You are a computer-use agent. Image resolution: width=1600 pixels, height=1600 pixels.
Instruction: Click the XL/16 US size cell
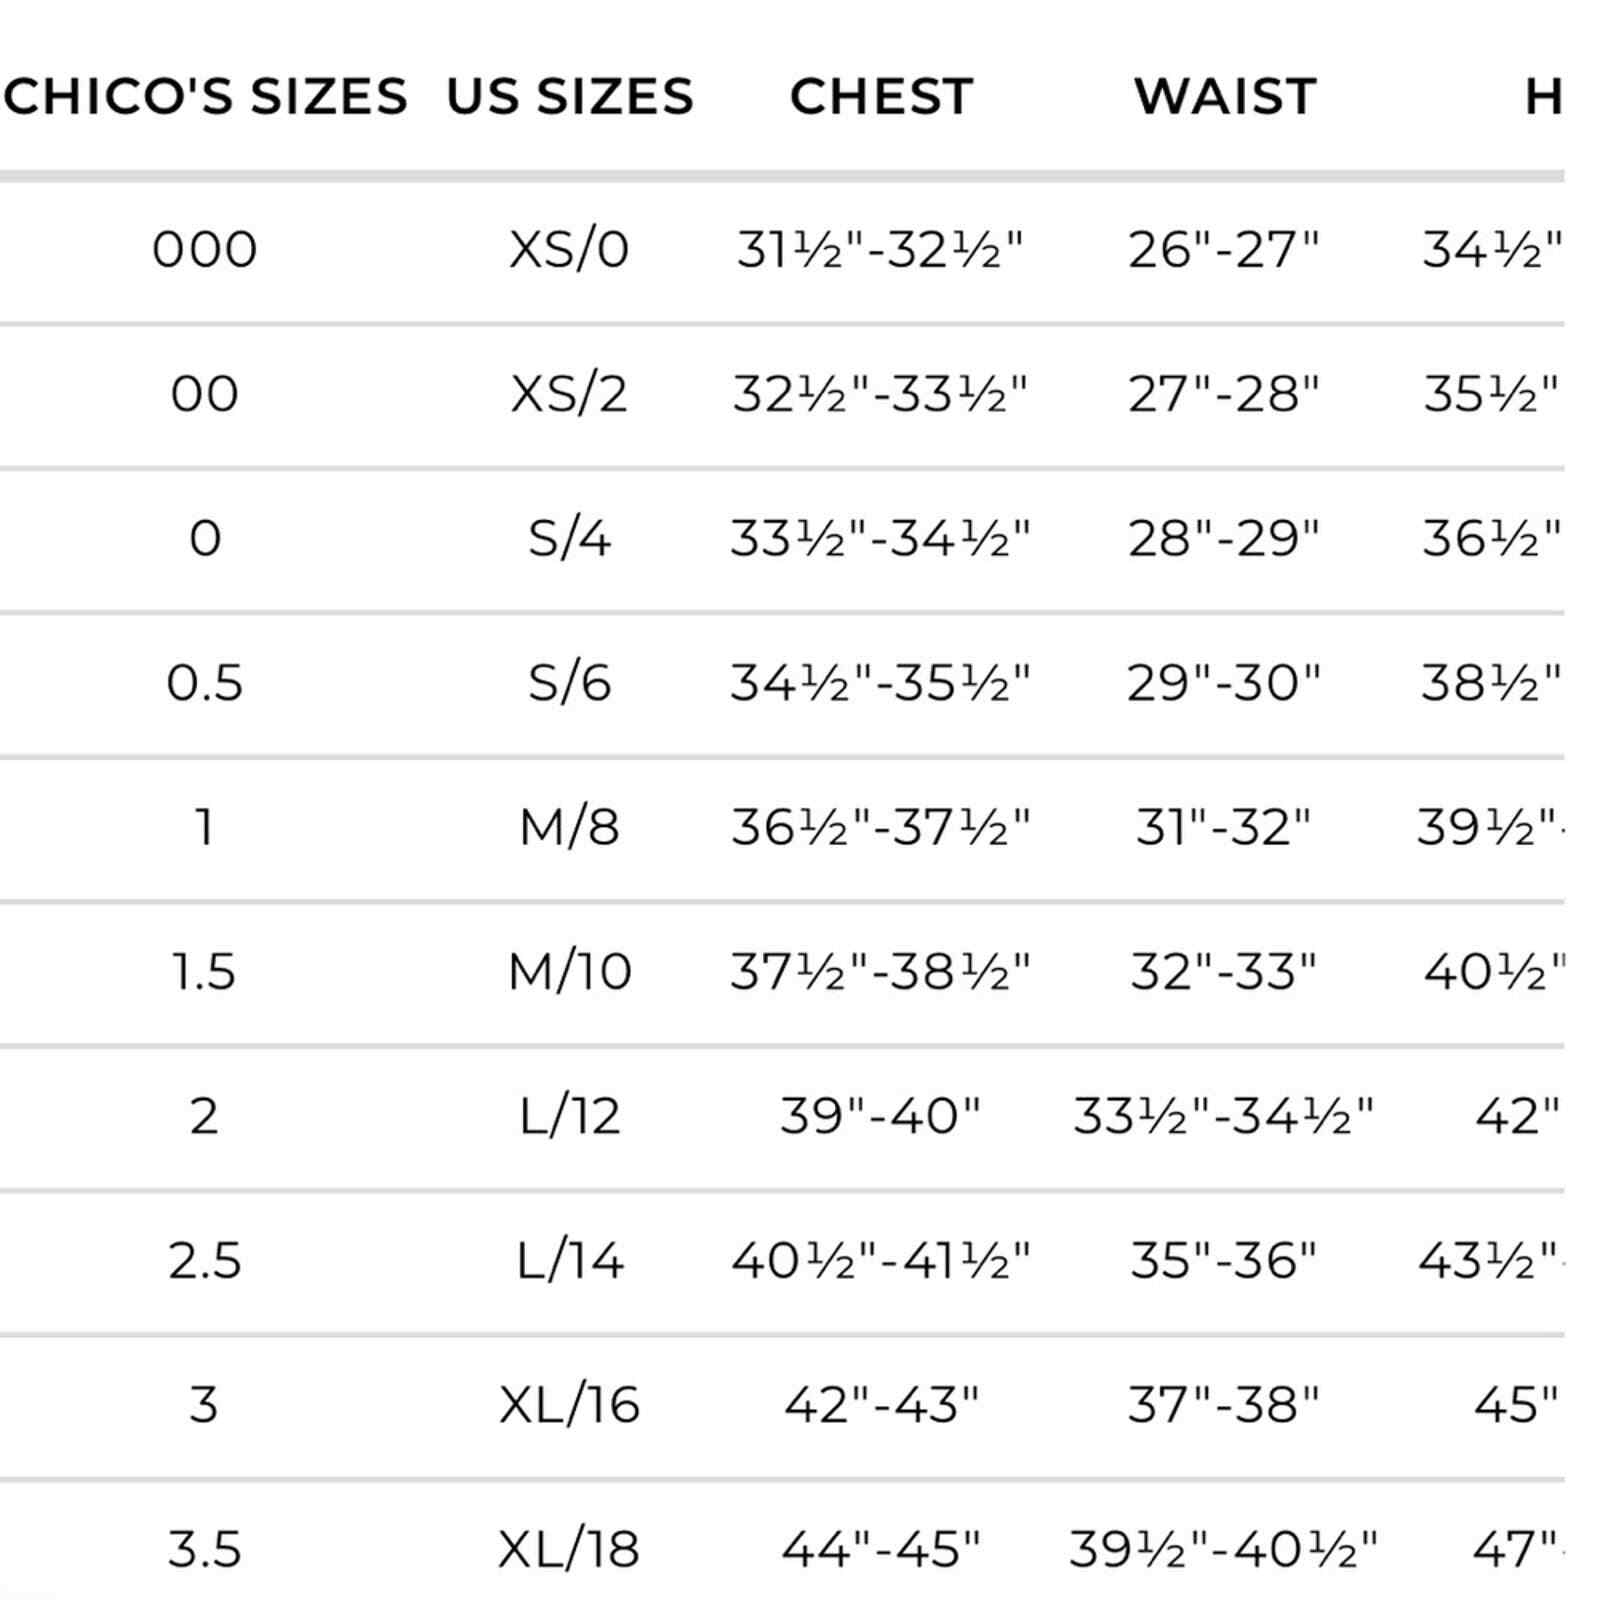(569, 1404)
